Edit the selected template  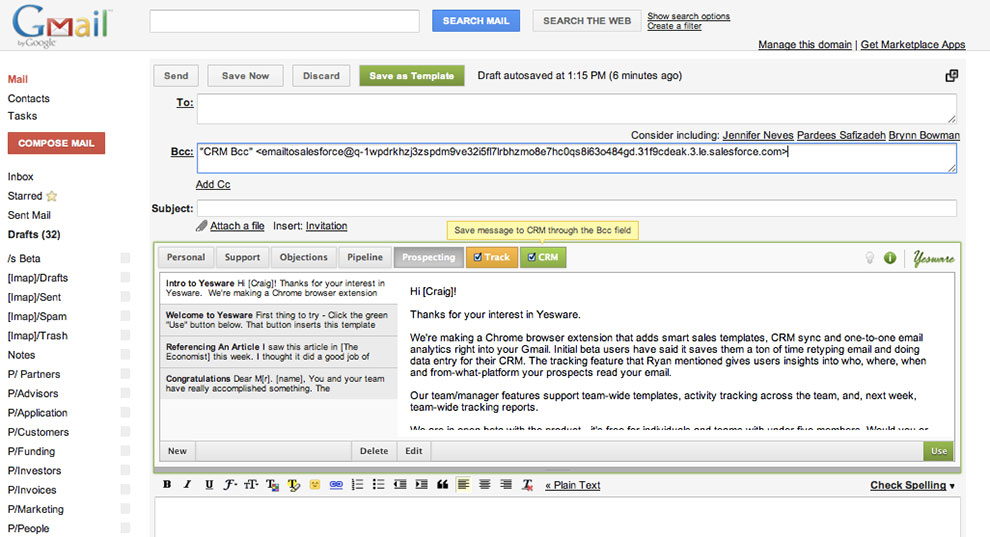click(x=414, y=451)
